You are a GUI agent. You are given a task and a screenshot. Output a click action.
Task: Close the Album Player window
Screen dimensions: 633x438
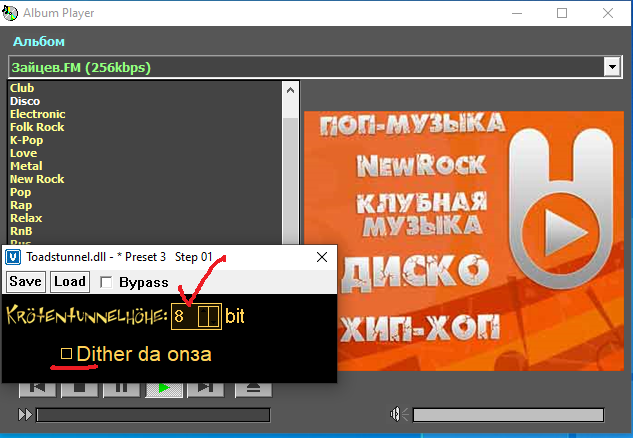pos(608,13)
